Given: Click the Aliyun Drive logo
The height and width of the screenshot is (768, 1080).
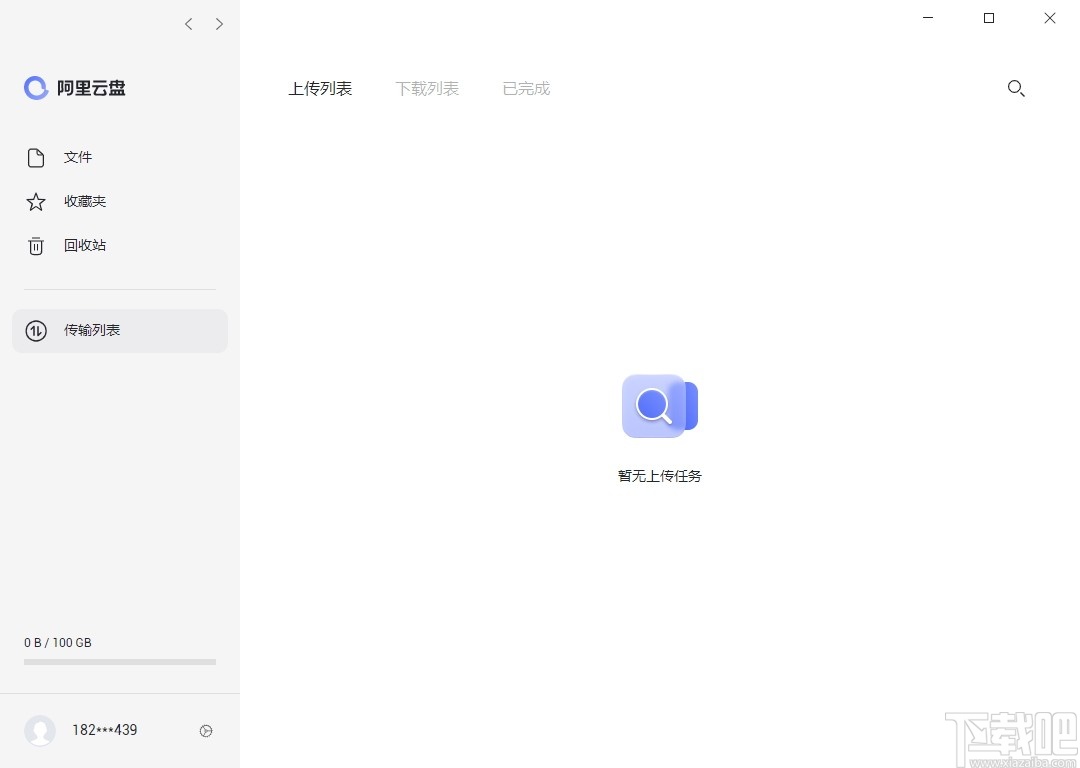Looking at the screenshot, I should 36,88.
